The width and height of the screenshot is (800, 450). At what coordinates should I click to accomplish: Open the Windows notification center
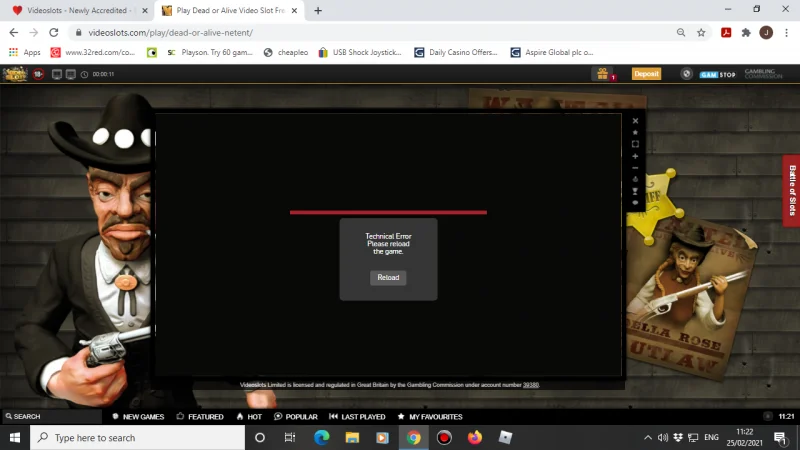[x=780, y=438]
